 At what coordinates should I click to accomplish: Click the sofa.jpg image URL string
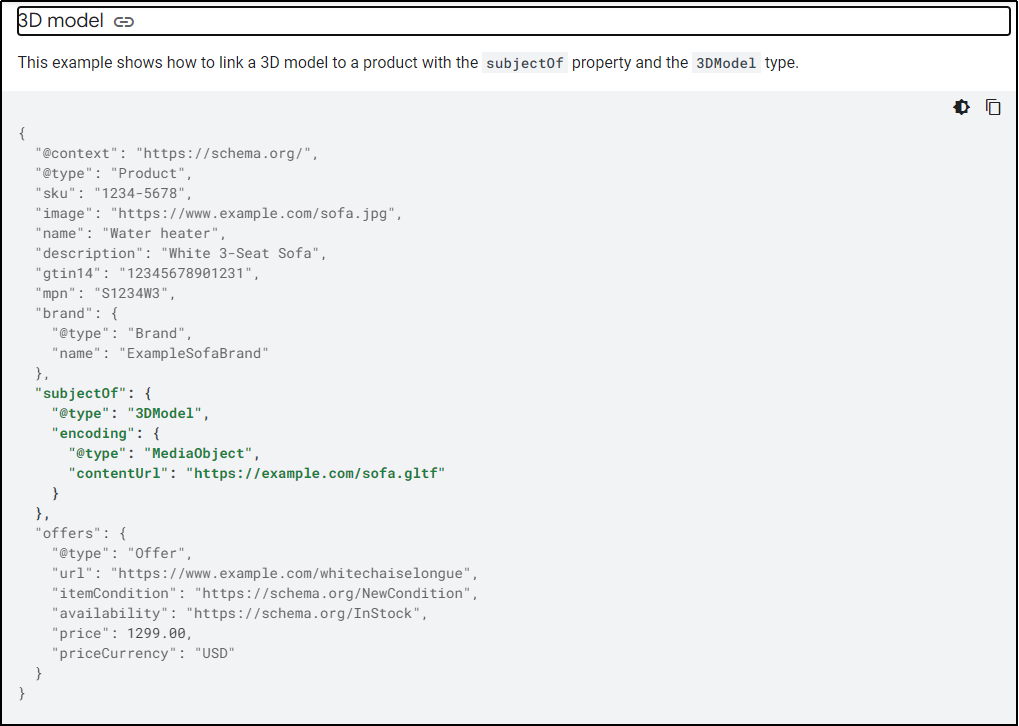pyautogui.click(x=256, y=213)
